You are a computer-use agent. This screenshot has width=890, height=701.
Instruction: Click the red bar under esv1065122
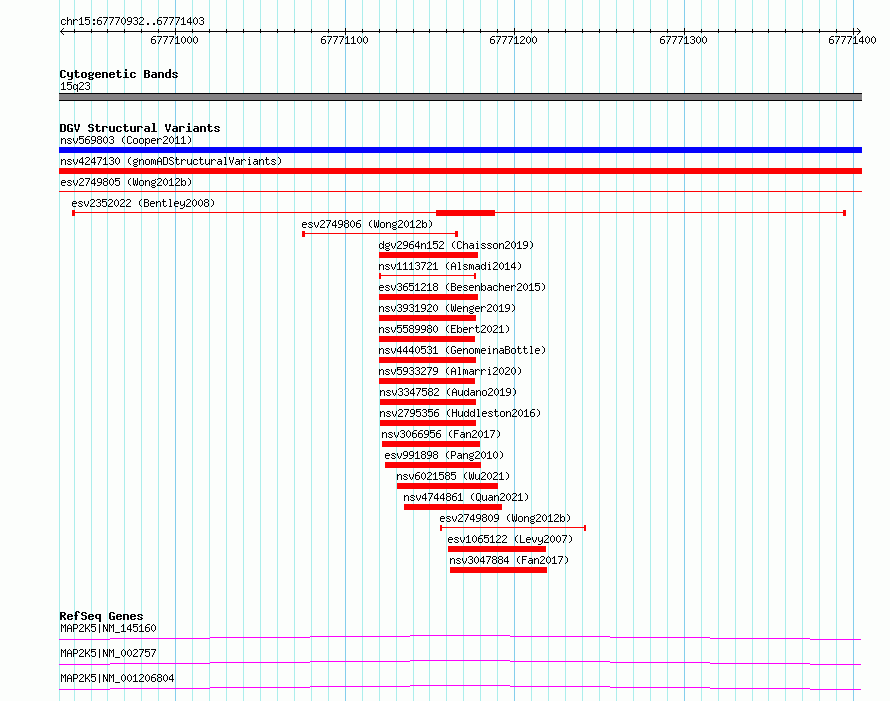click(x=497, y=549)
